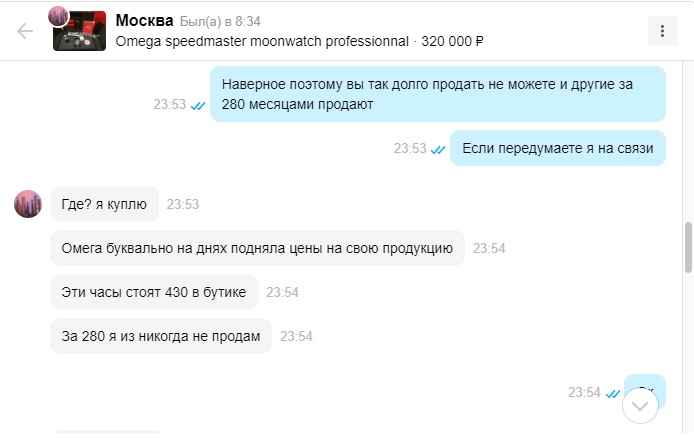Click the chat vertical scrollbar thumb
This screenshot has width=694, height=438.
[x=688, y=248]
